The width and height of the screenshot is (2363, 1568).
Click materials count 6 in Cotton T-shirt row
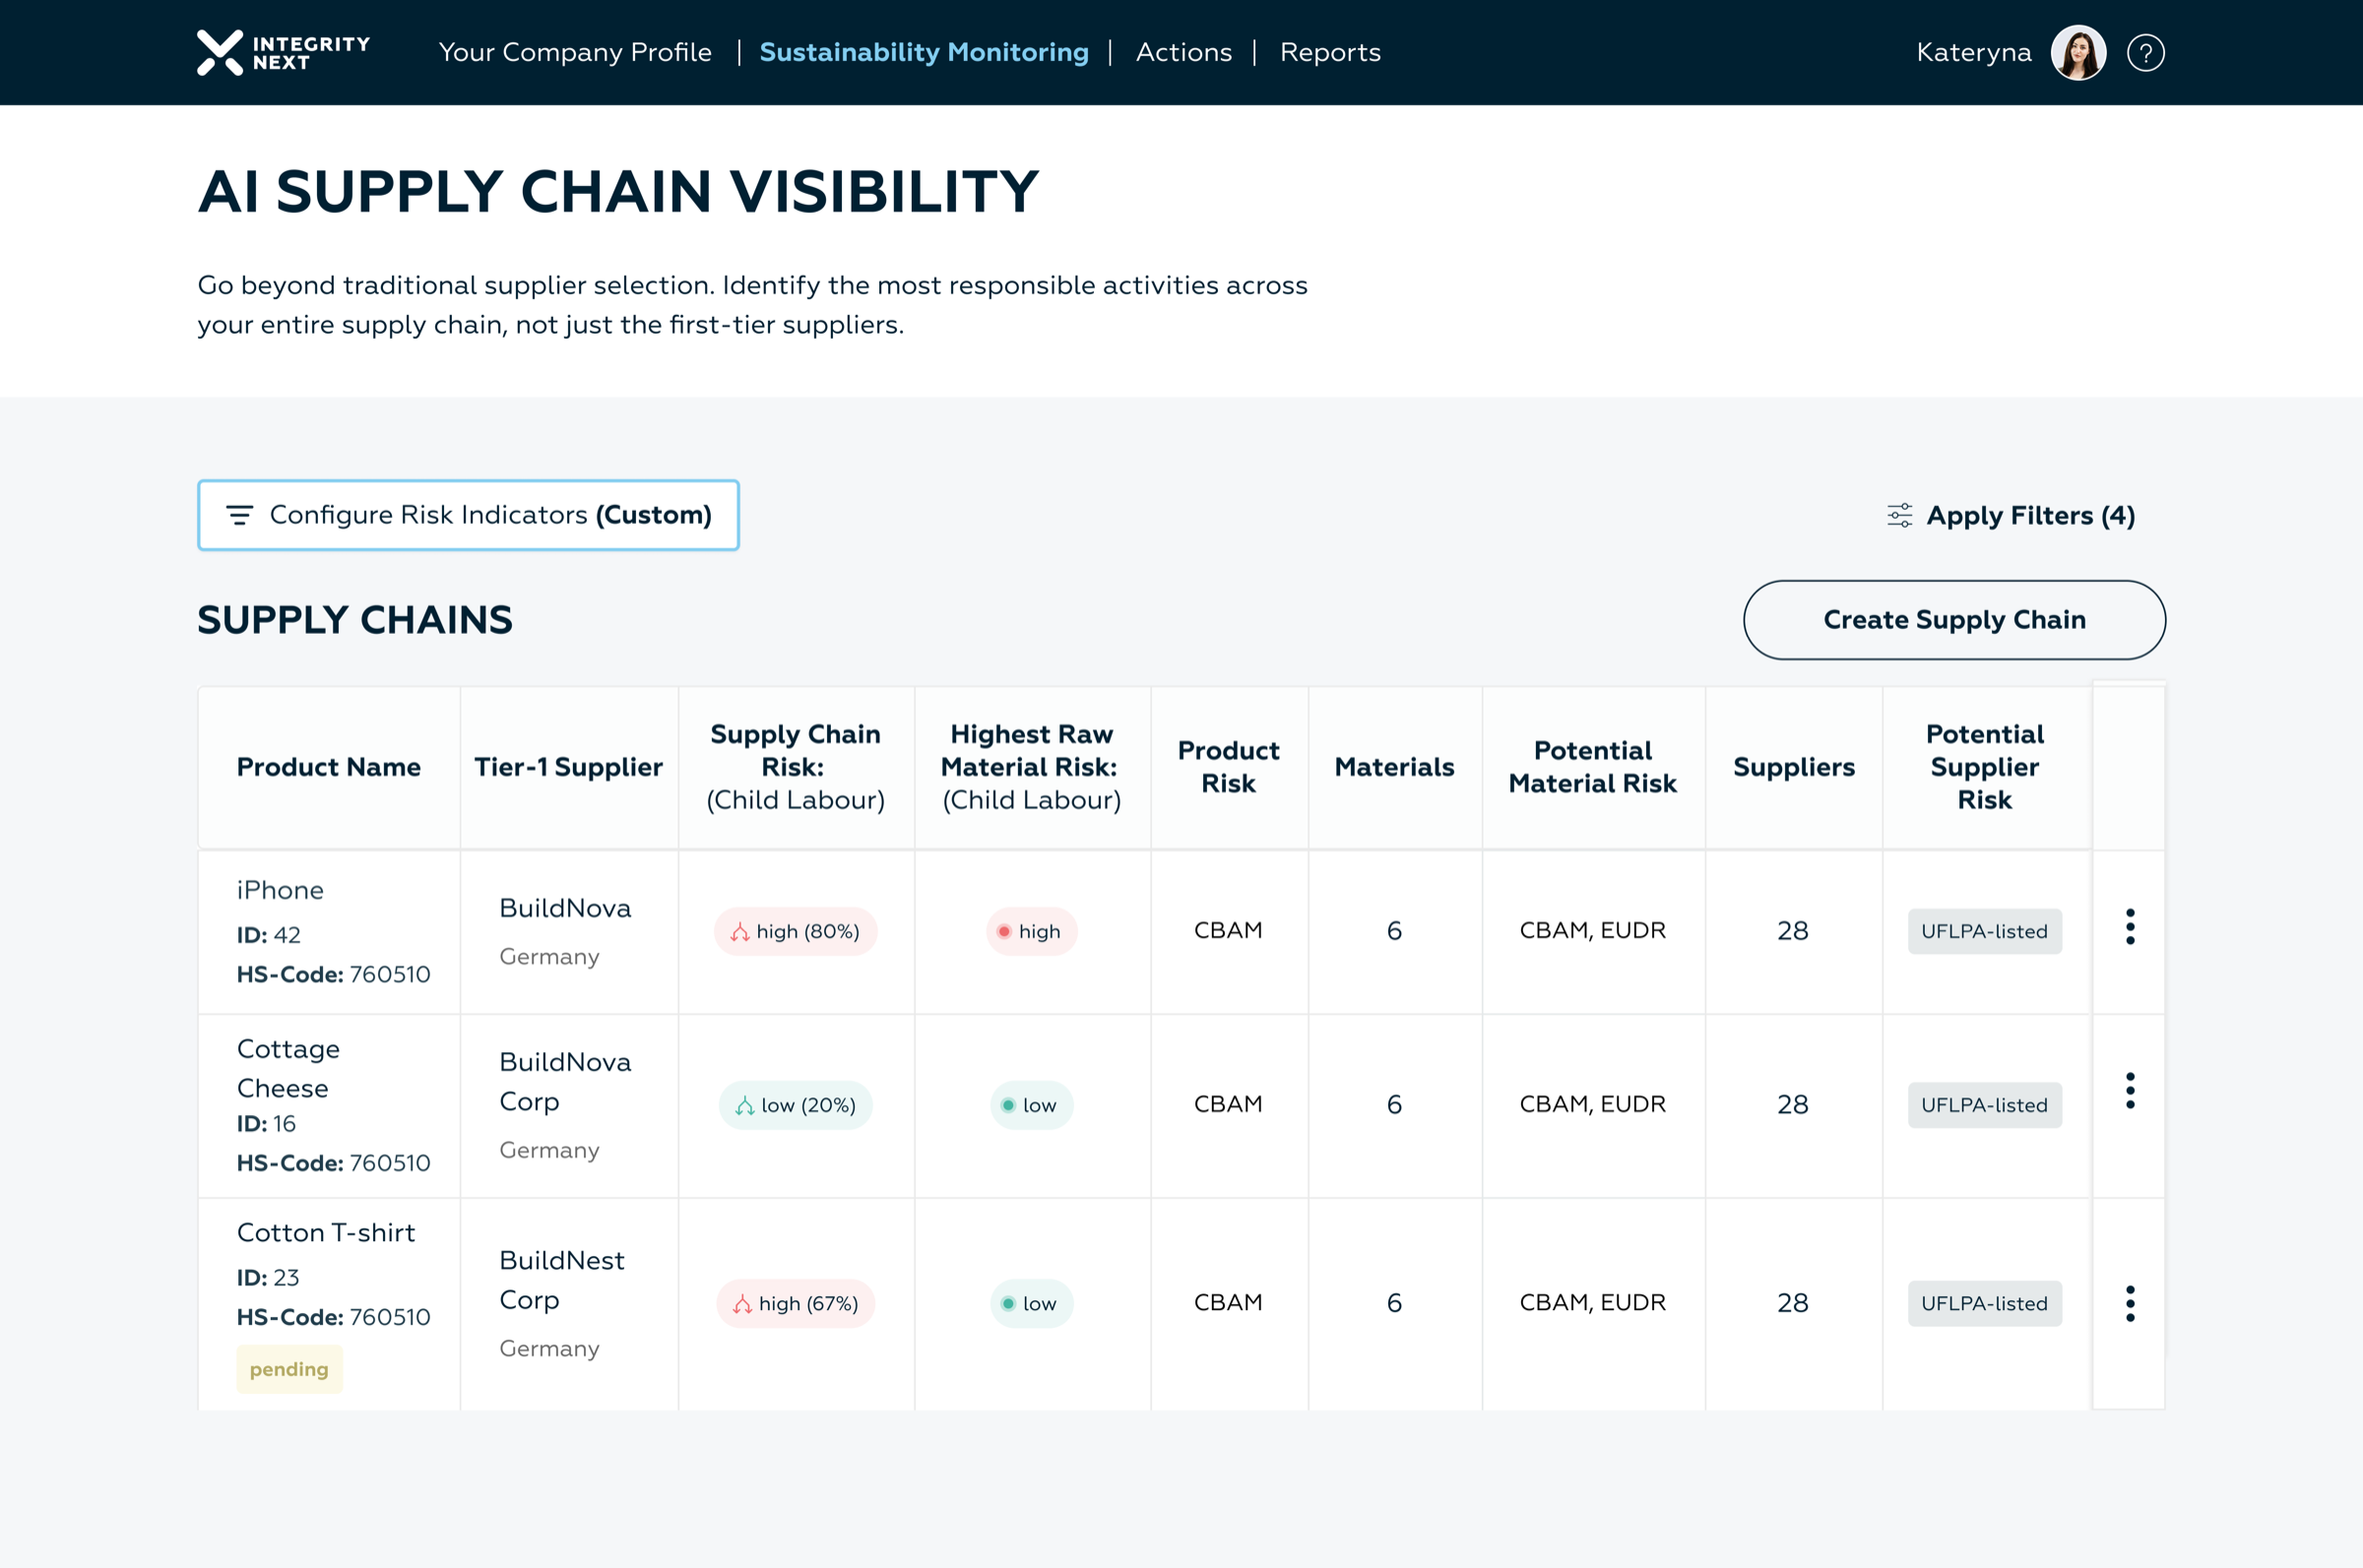point(1394,1303)
